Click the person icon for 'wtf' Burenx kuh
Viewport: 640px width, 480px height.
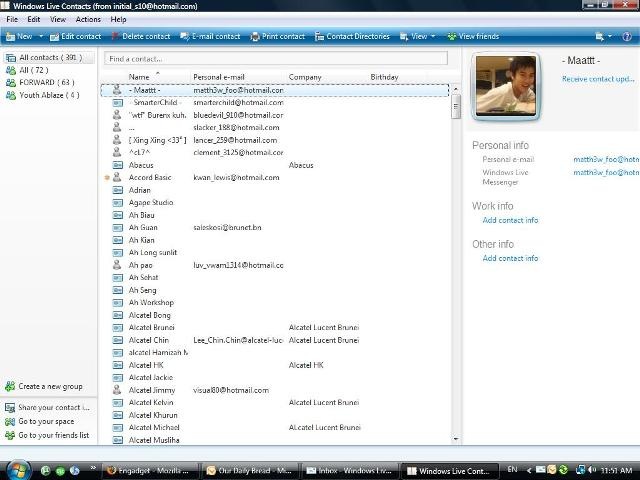click(117, 115)
